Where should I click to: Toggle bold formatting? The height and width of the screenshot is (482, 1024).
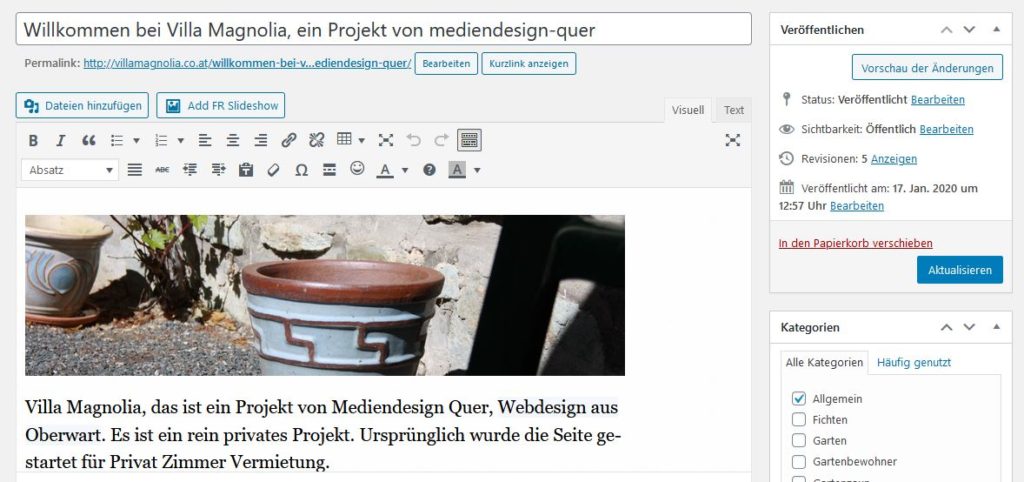(x=33, y=140)
